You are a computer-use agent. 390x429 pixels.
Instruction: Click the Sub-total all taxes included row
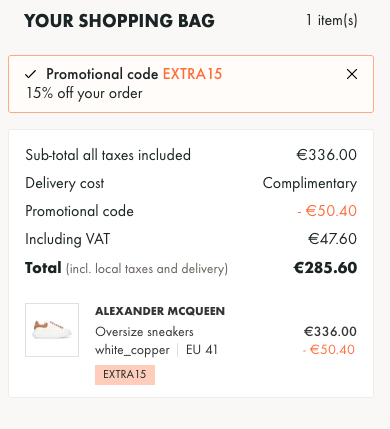pyautogui.click(x=191, y=155)
